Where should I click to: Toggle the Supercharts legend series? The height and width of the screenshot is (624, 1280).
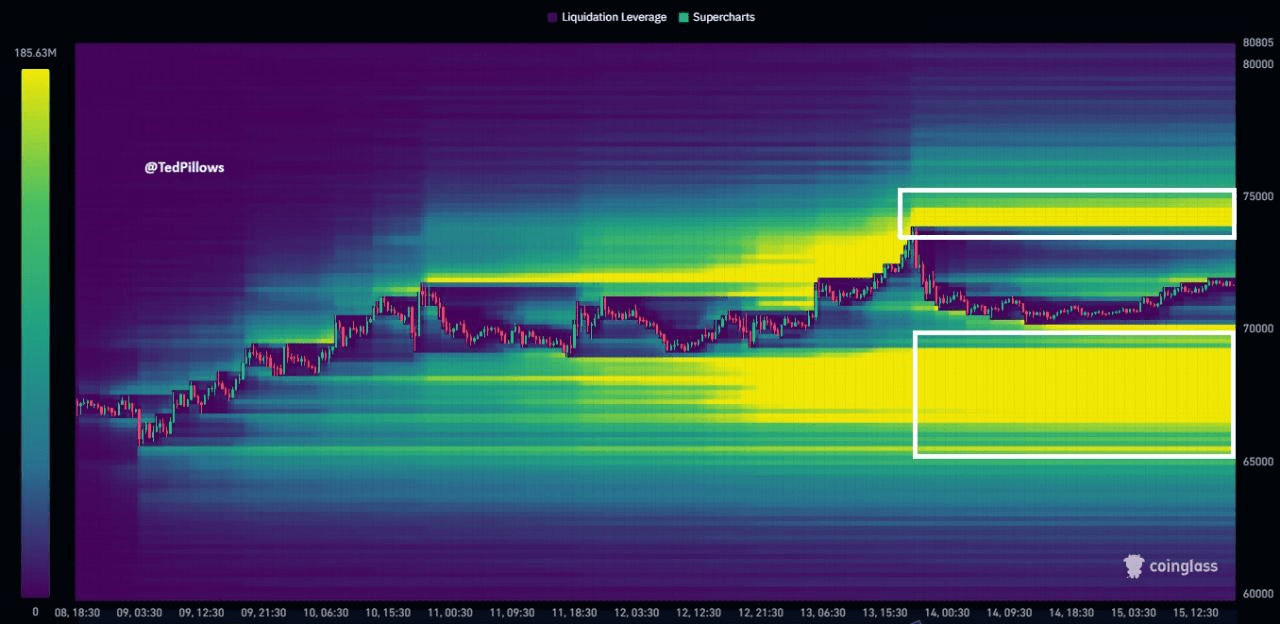tap(716, 17)
